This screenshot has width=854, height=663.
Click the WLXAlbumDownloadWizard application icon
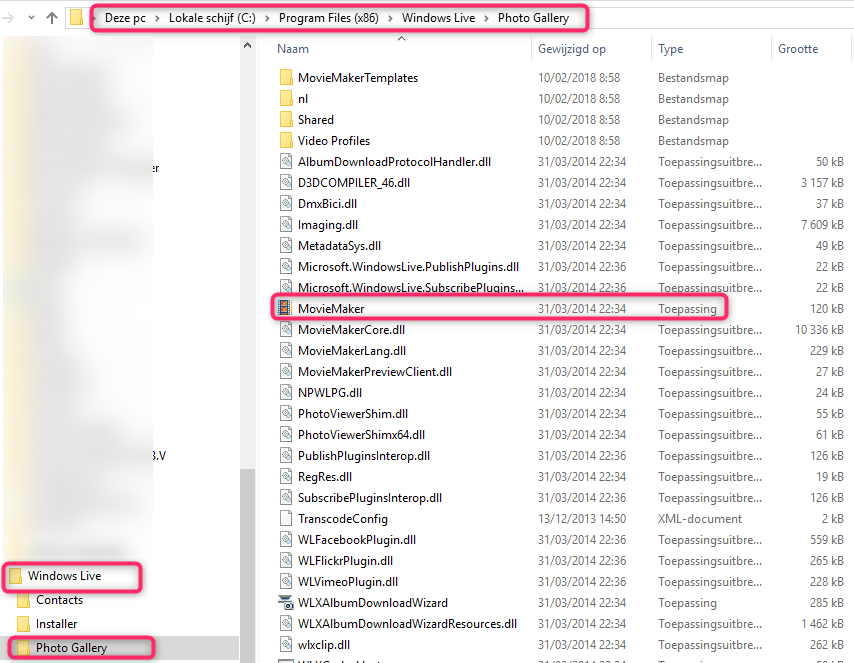click(x=286, y=603)
